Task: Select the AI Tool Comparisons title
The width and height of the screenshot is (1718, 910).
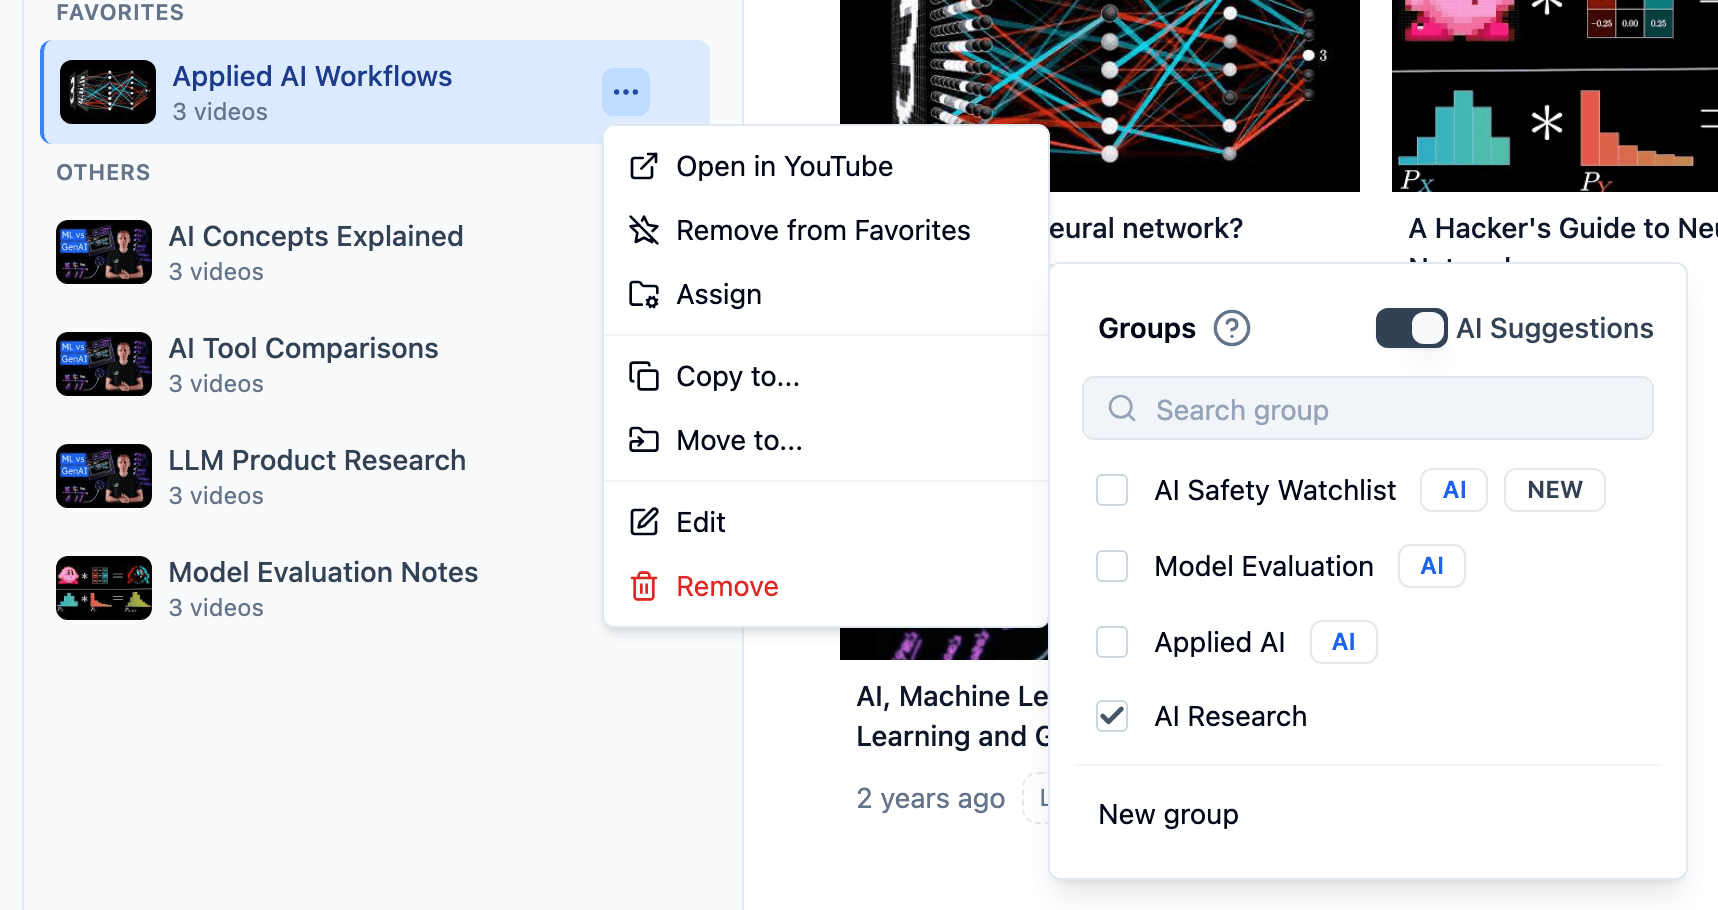Action: 303,348
